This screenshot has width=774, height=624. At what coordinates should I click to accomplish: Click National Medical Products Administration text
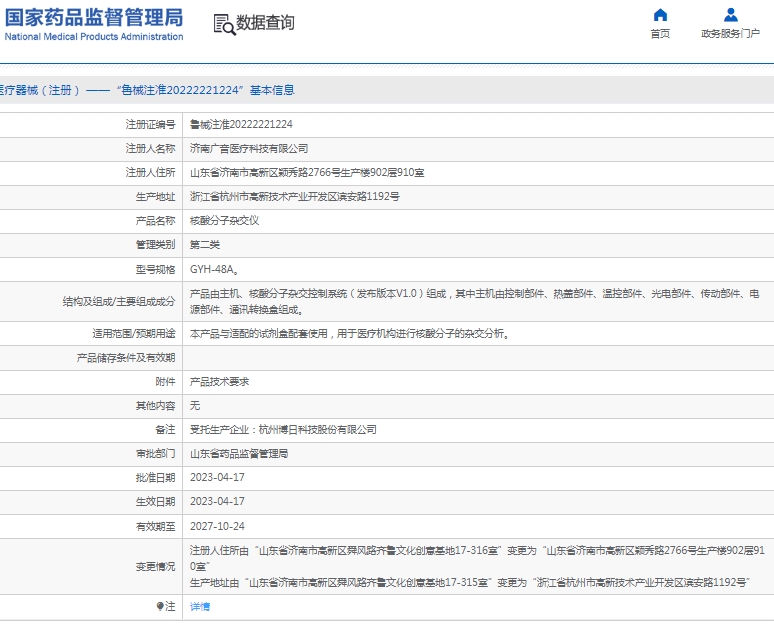(94, 37)
